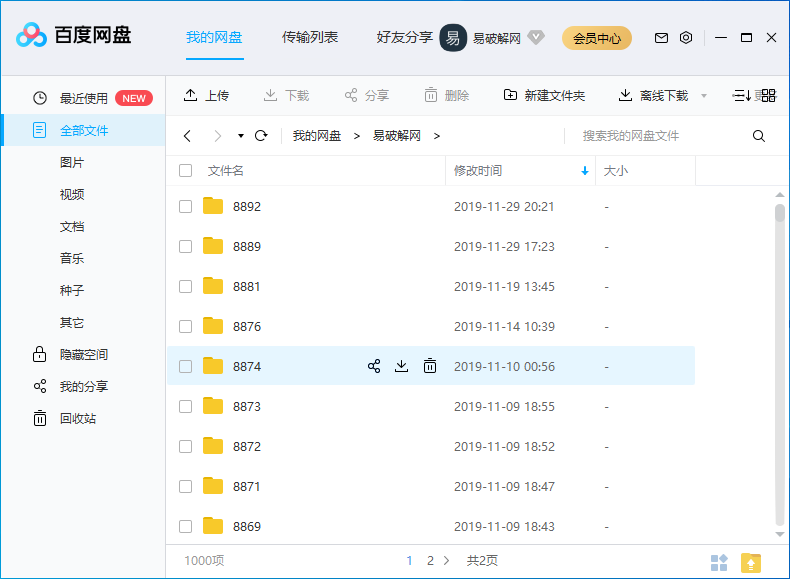This screenshot has height=579, width=790.
Task: Open the 会员中心 member center button
Action: [597, 38]
